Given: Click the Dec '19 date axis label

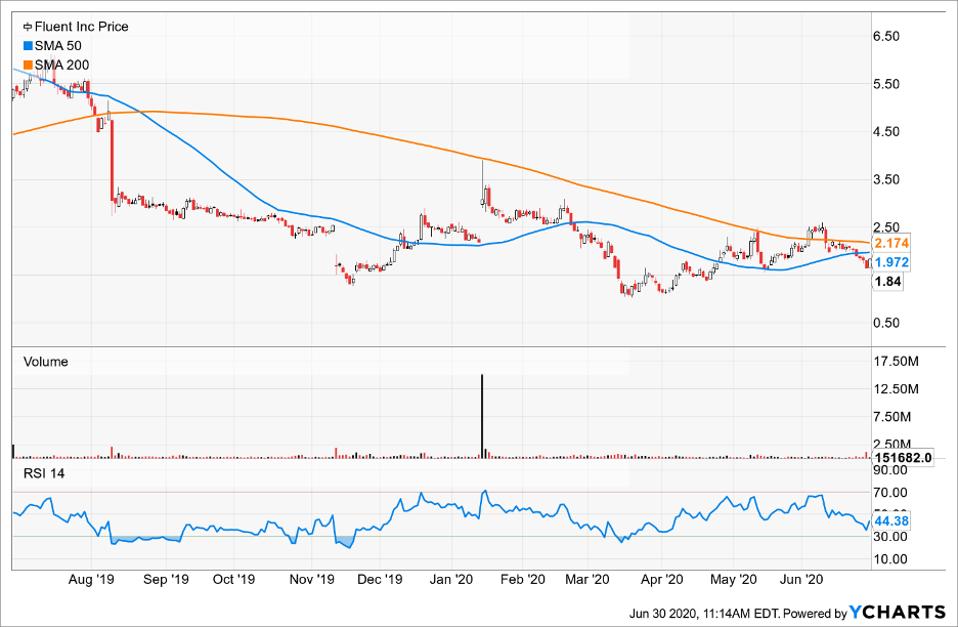Looking at the screenshot, I should (379, 580).
